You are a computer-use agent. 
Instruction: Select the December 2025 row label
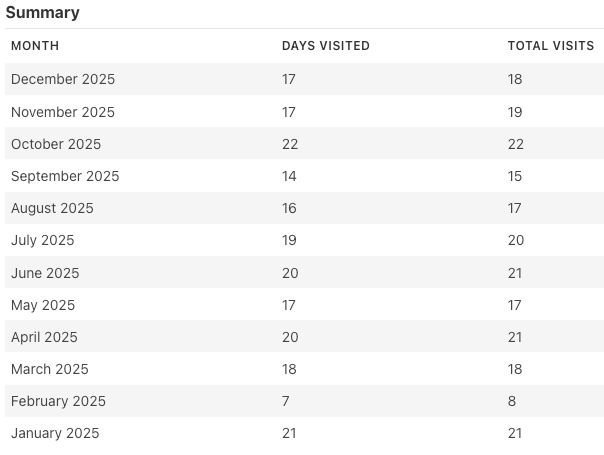(63, 80)
